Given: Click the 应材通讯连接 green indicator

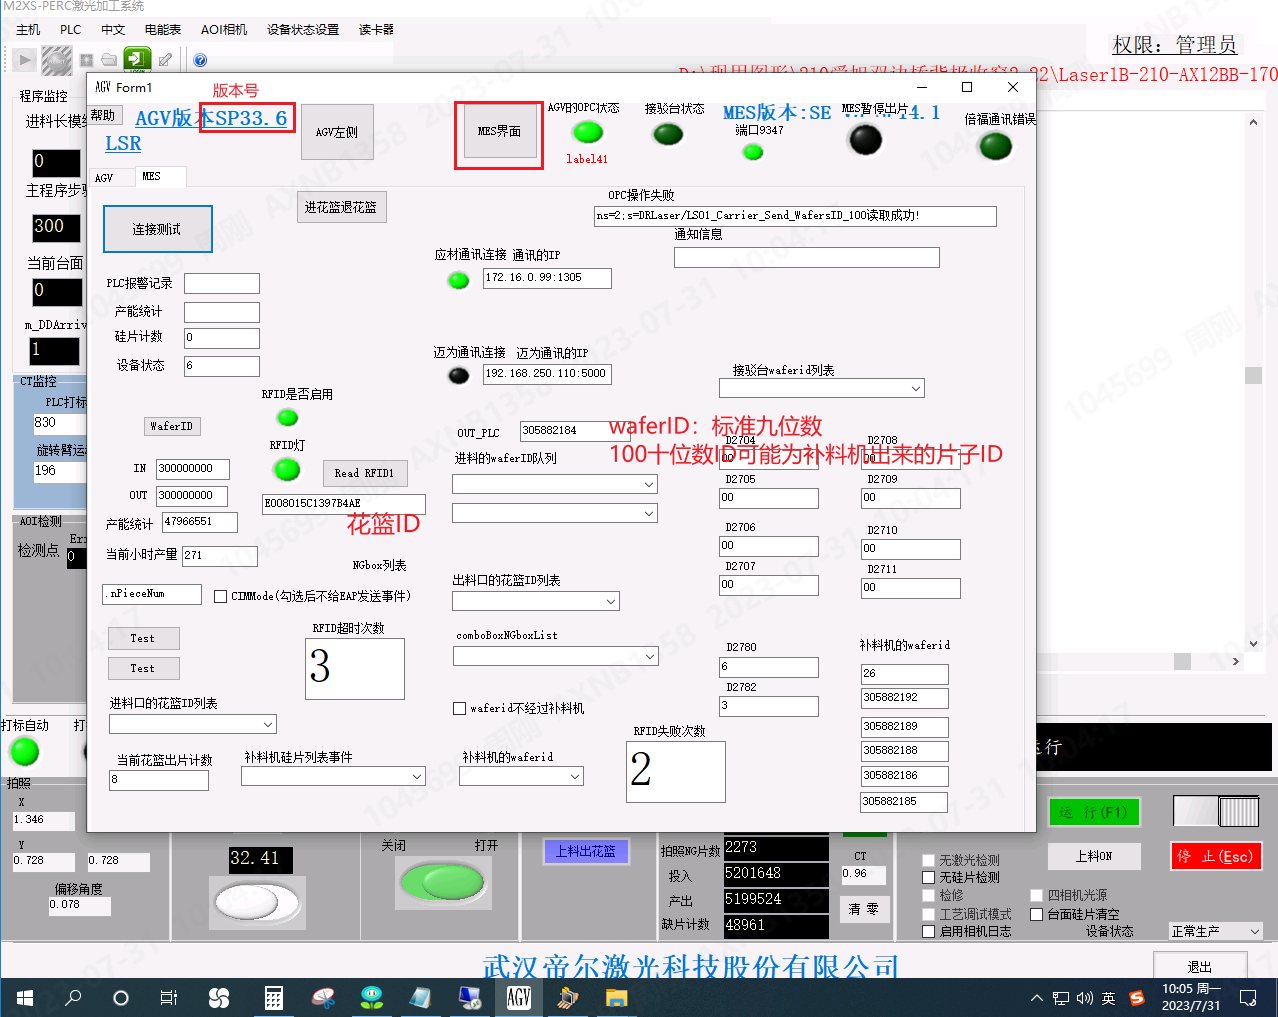Looking at the screenshot, I should [x=459, y=281].
